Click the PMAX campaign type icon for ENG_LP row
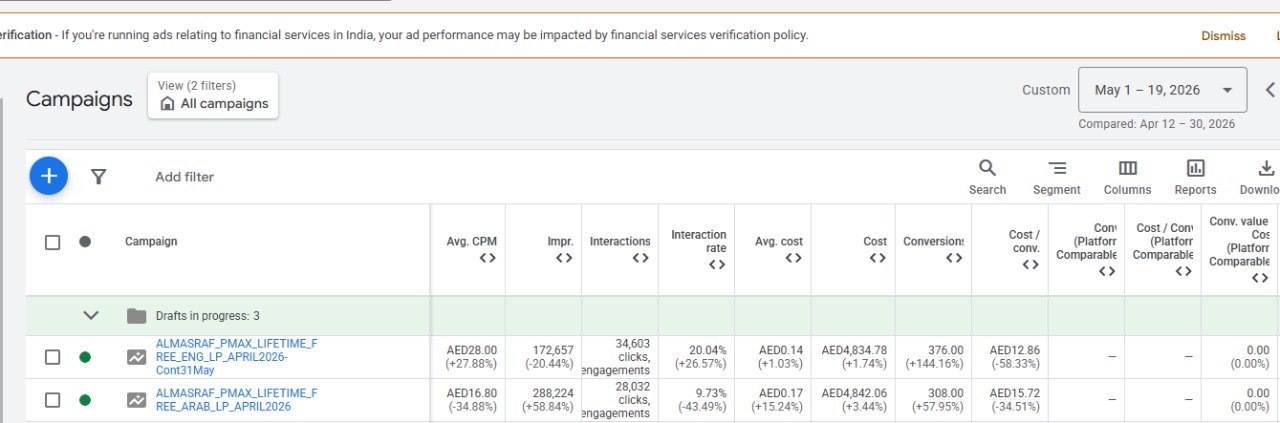1280x423 pixels. click(x=137, y=357)
